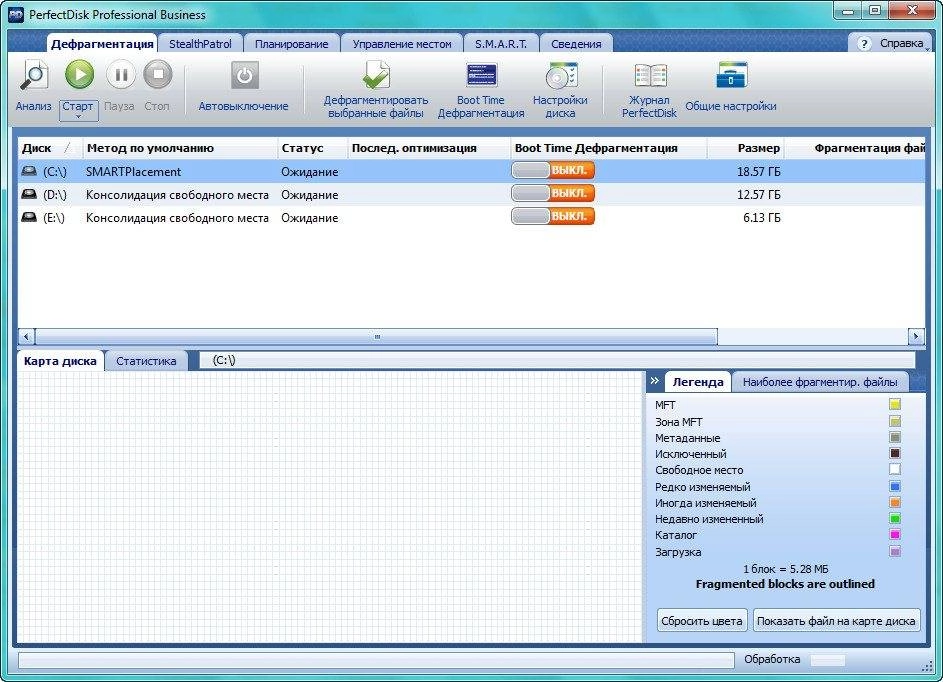Click Сбросить цвета button

[701, 621]
